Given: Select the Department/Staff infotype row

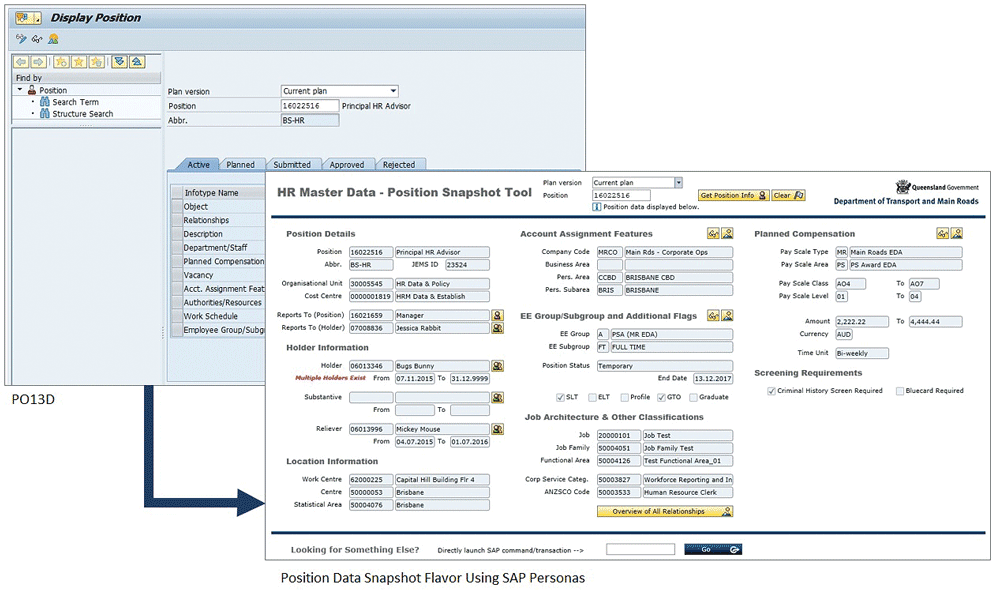Looking at the screenshot, I should tap(219, 247).
